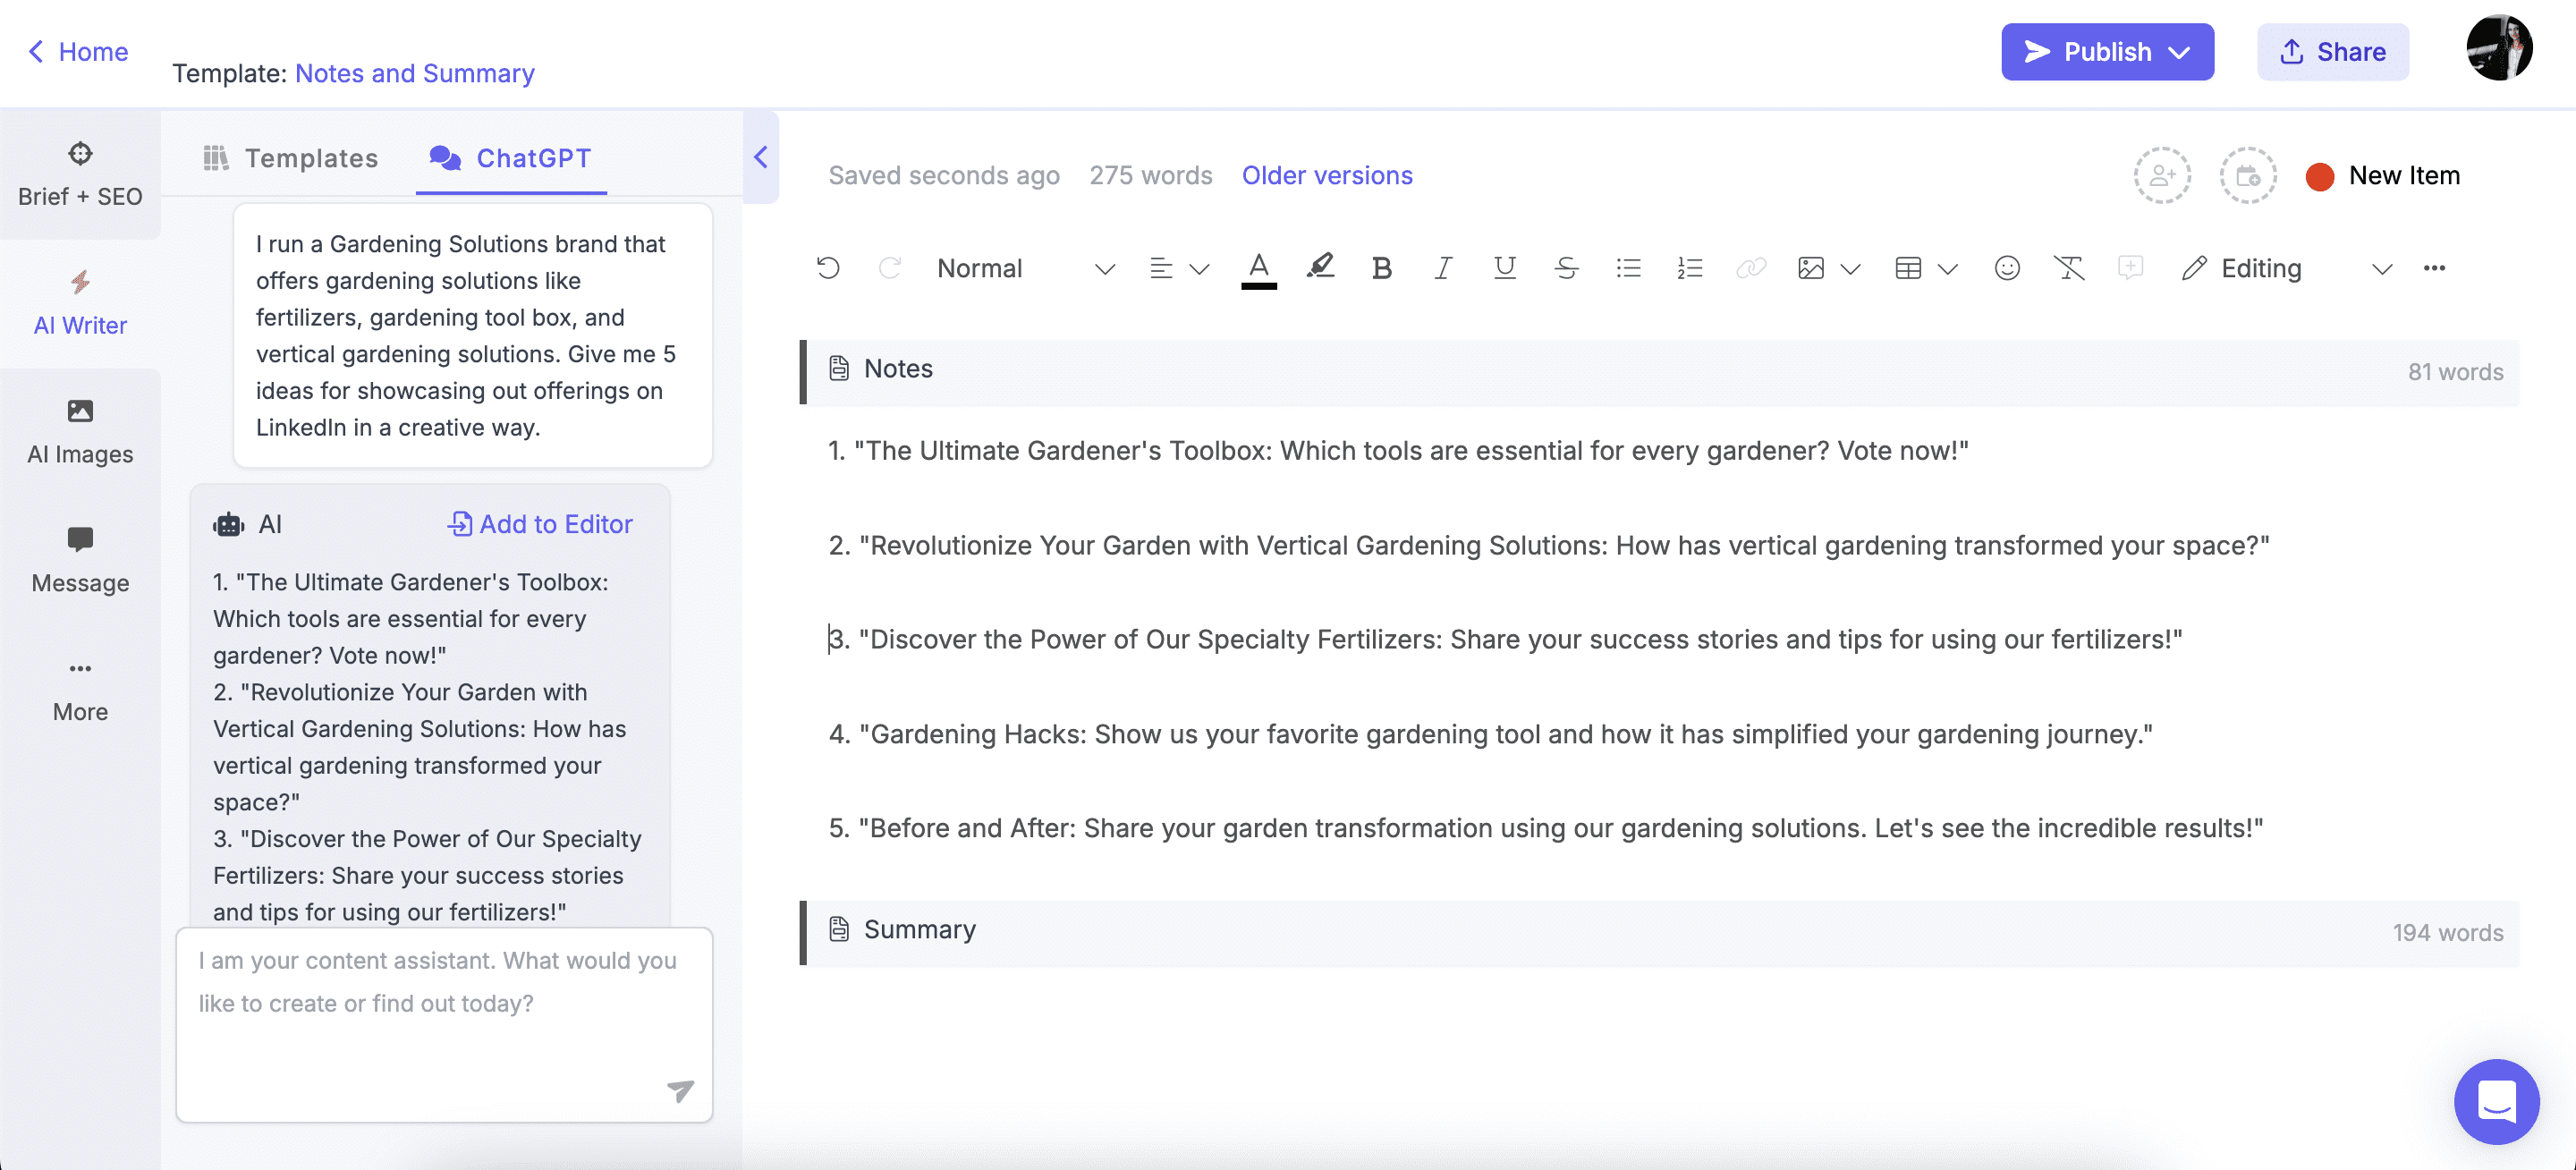Click the insert image icon
This screenshot has height=1170, width=2576.
(x=1811, y=268)
